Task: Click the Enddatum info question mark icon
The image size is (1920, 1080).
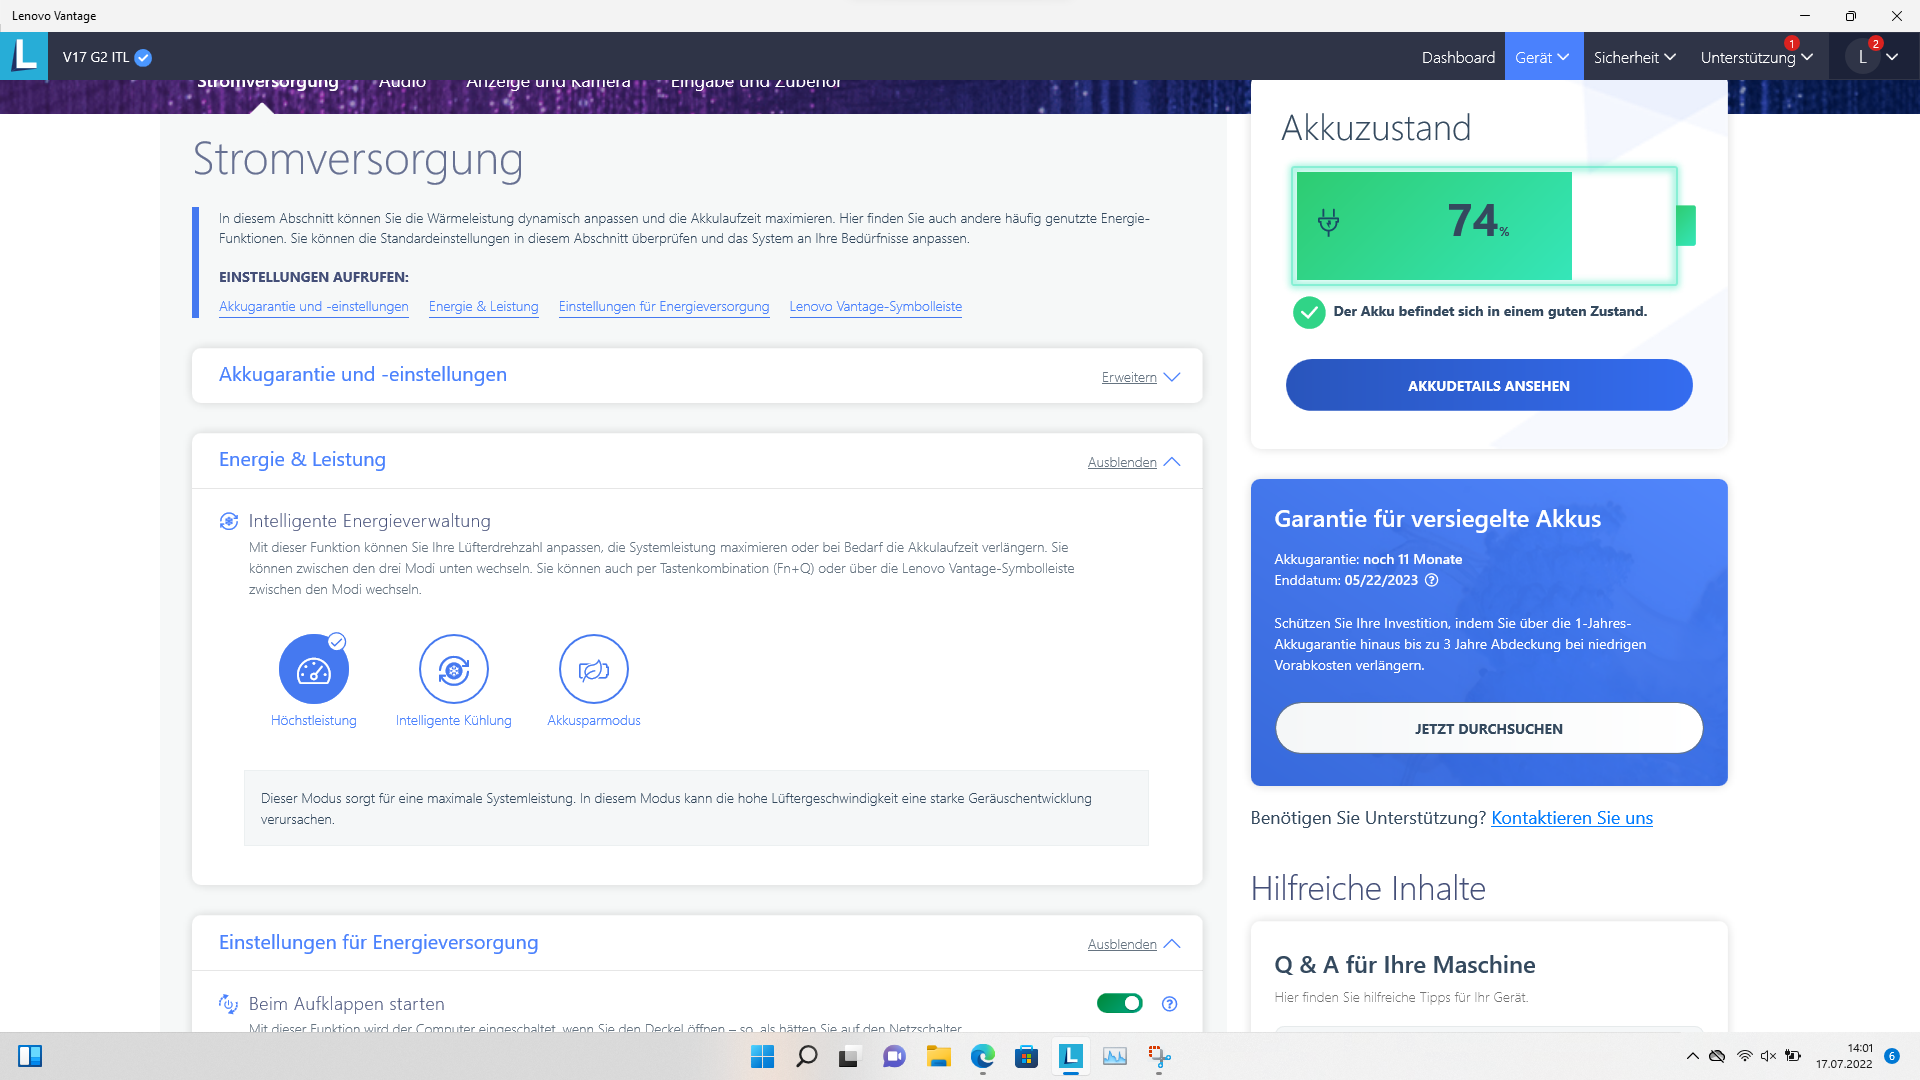Action: point(1431,580)
